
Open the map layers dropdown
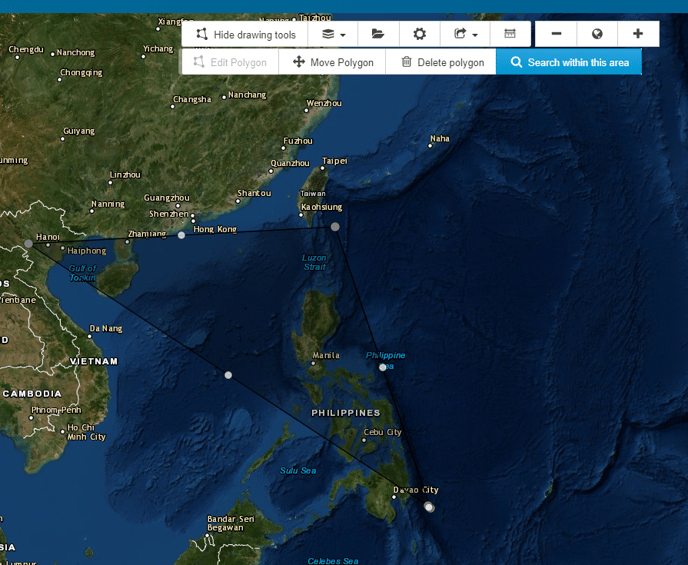pos(334,34)
